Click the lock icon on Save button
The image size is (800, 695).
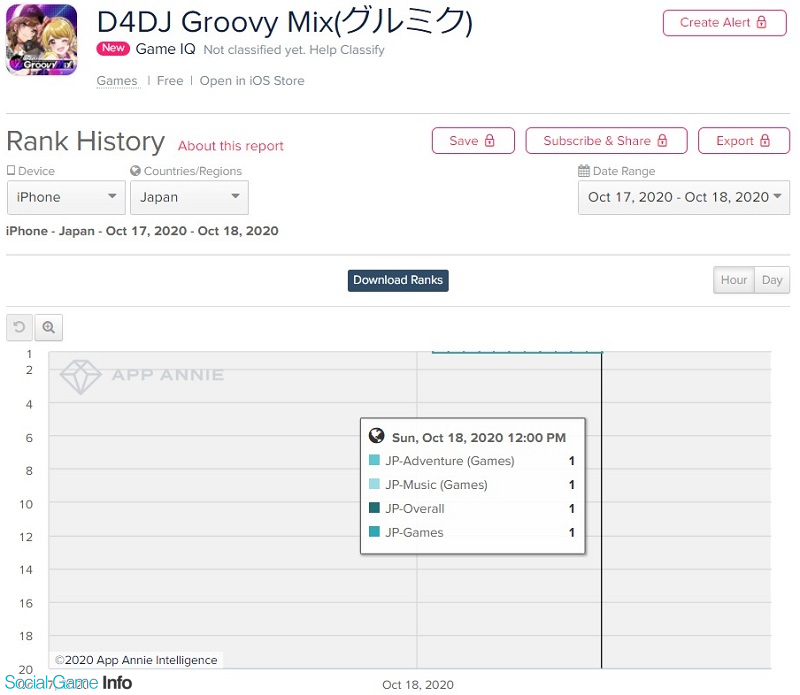pos(489,140)
